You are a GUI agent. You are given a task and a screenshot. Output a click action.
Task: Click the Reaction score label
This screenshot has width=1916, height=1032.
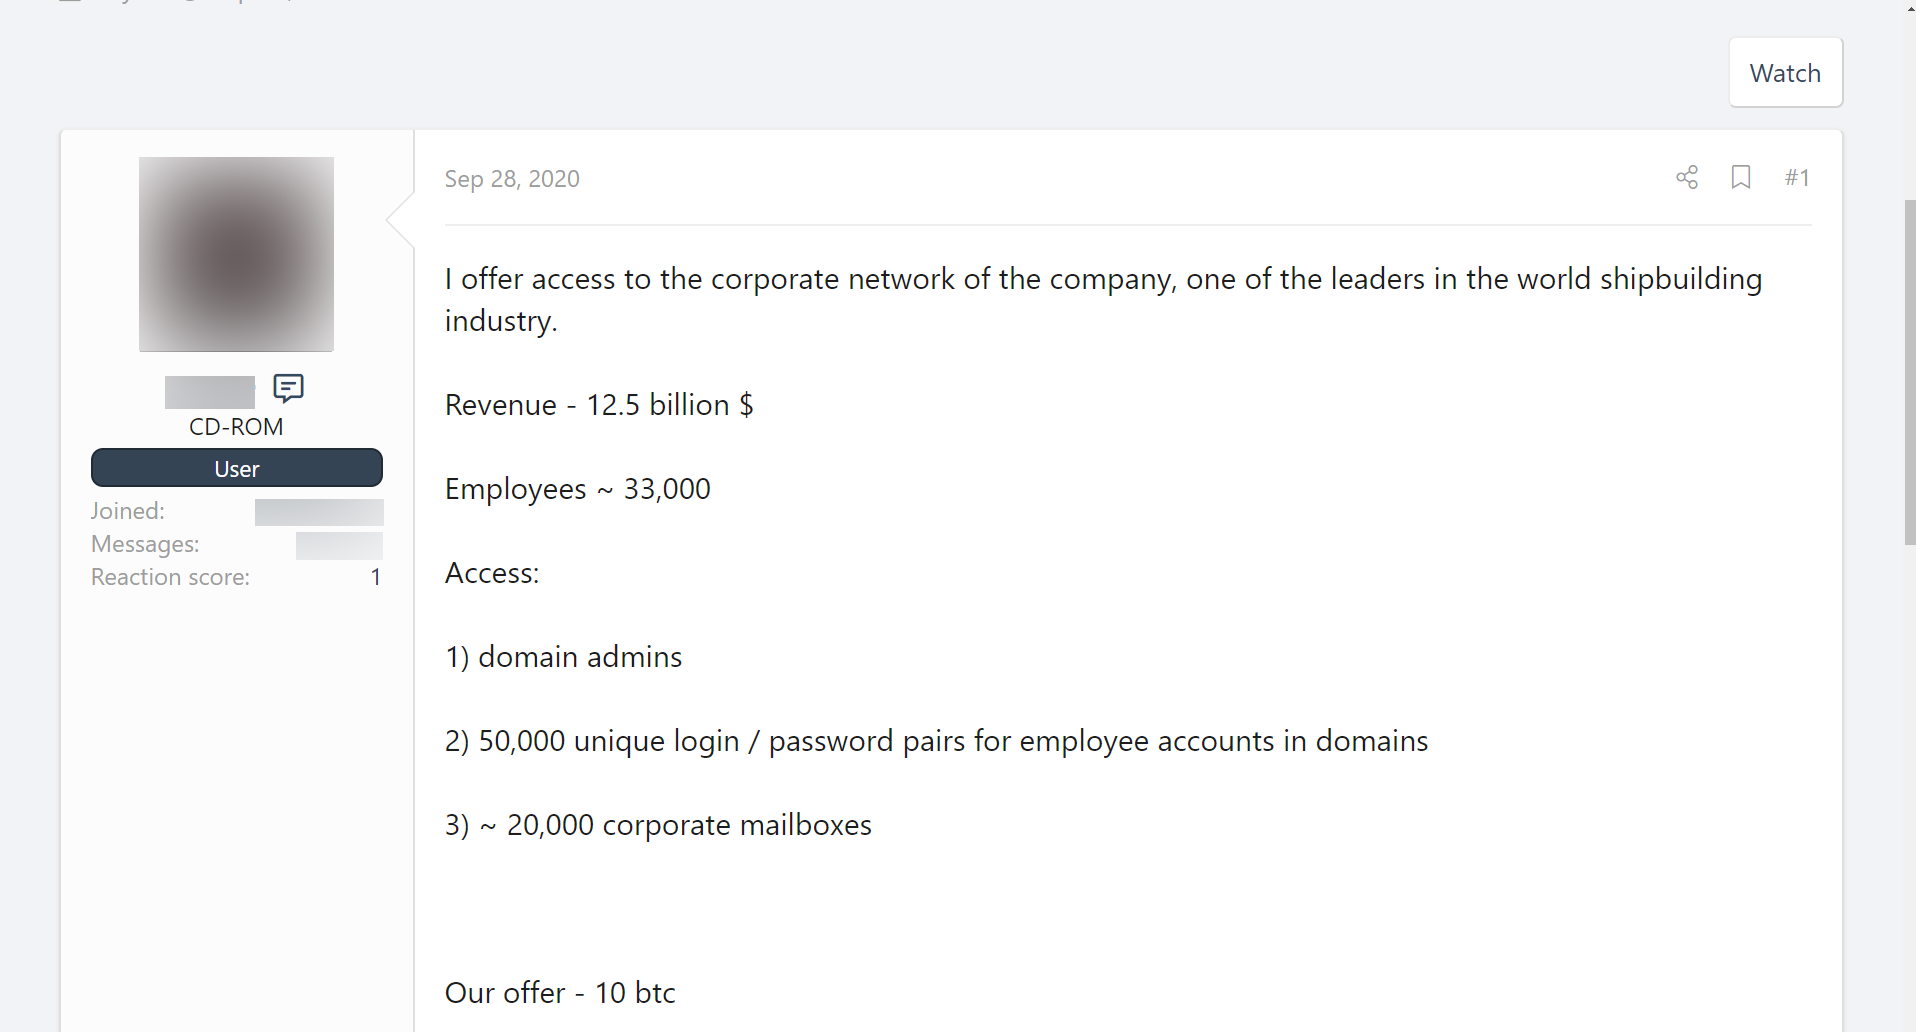pos(171,577)
